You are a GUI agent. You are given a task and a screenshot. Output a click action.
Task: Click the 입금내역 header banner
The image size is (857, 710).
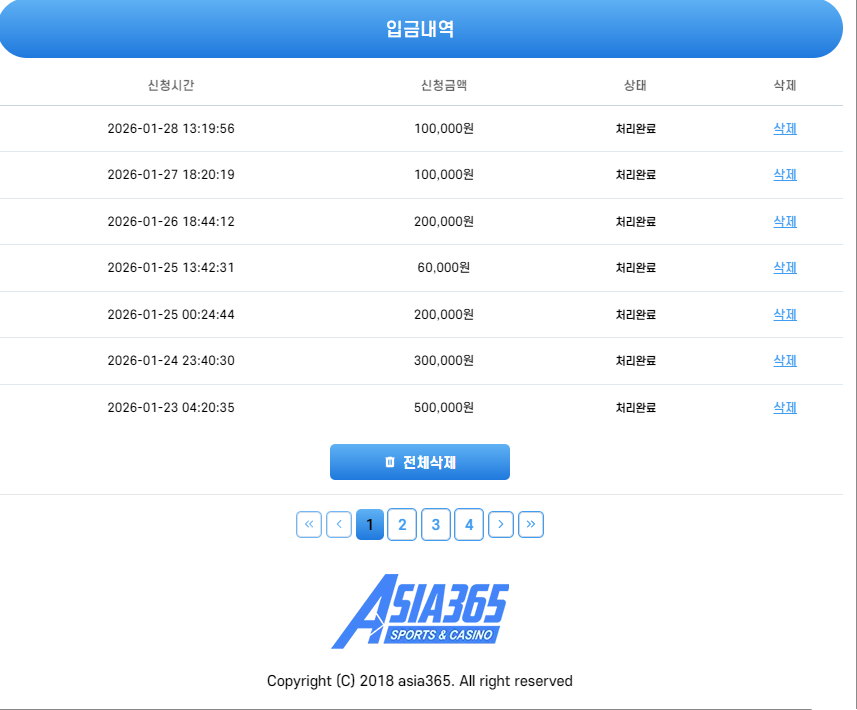[x=420, y=29]
